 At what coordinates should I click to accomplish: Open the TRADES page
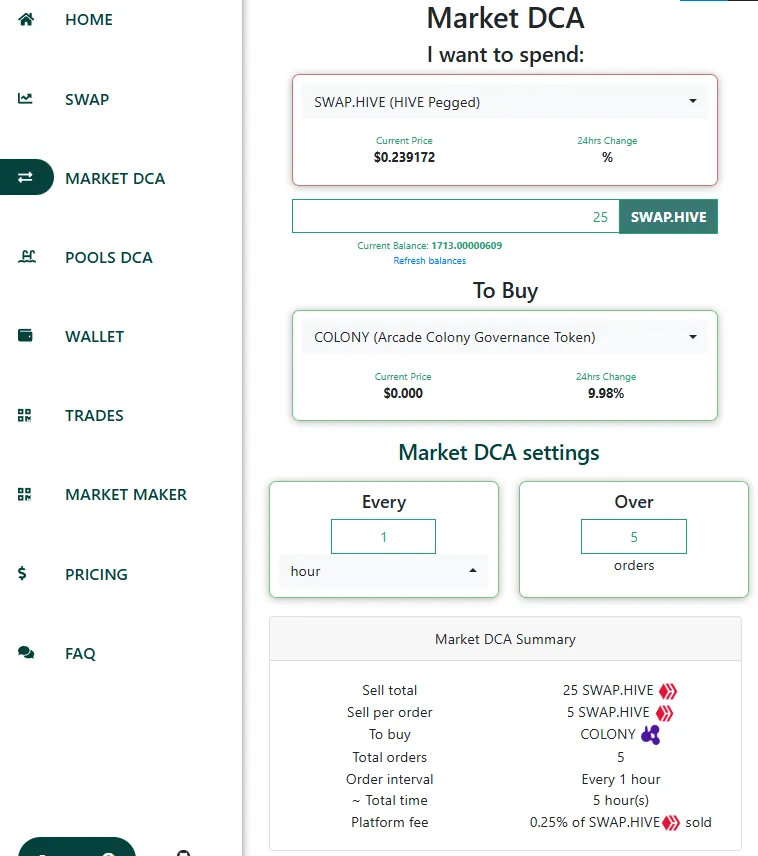(94, 416)
